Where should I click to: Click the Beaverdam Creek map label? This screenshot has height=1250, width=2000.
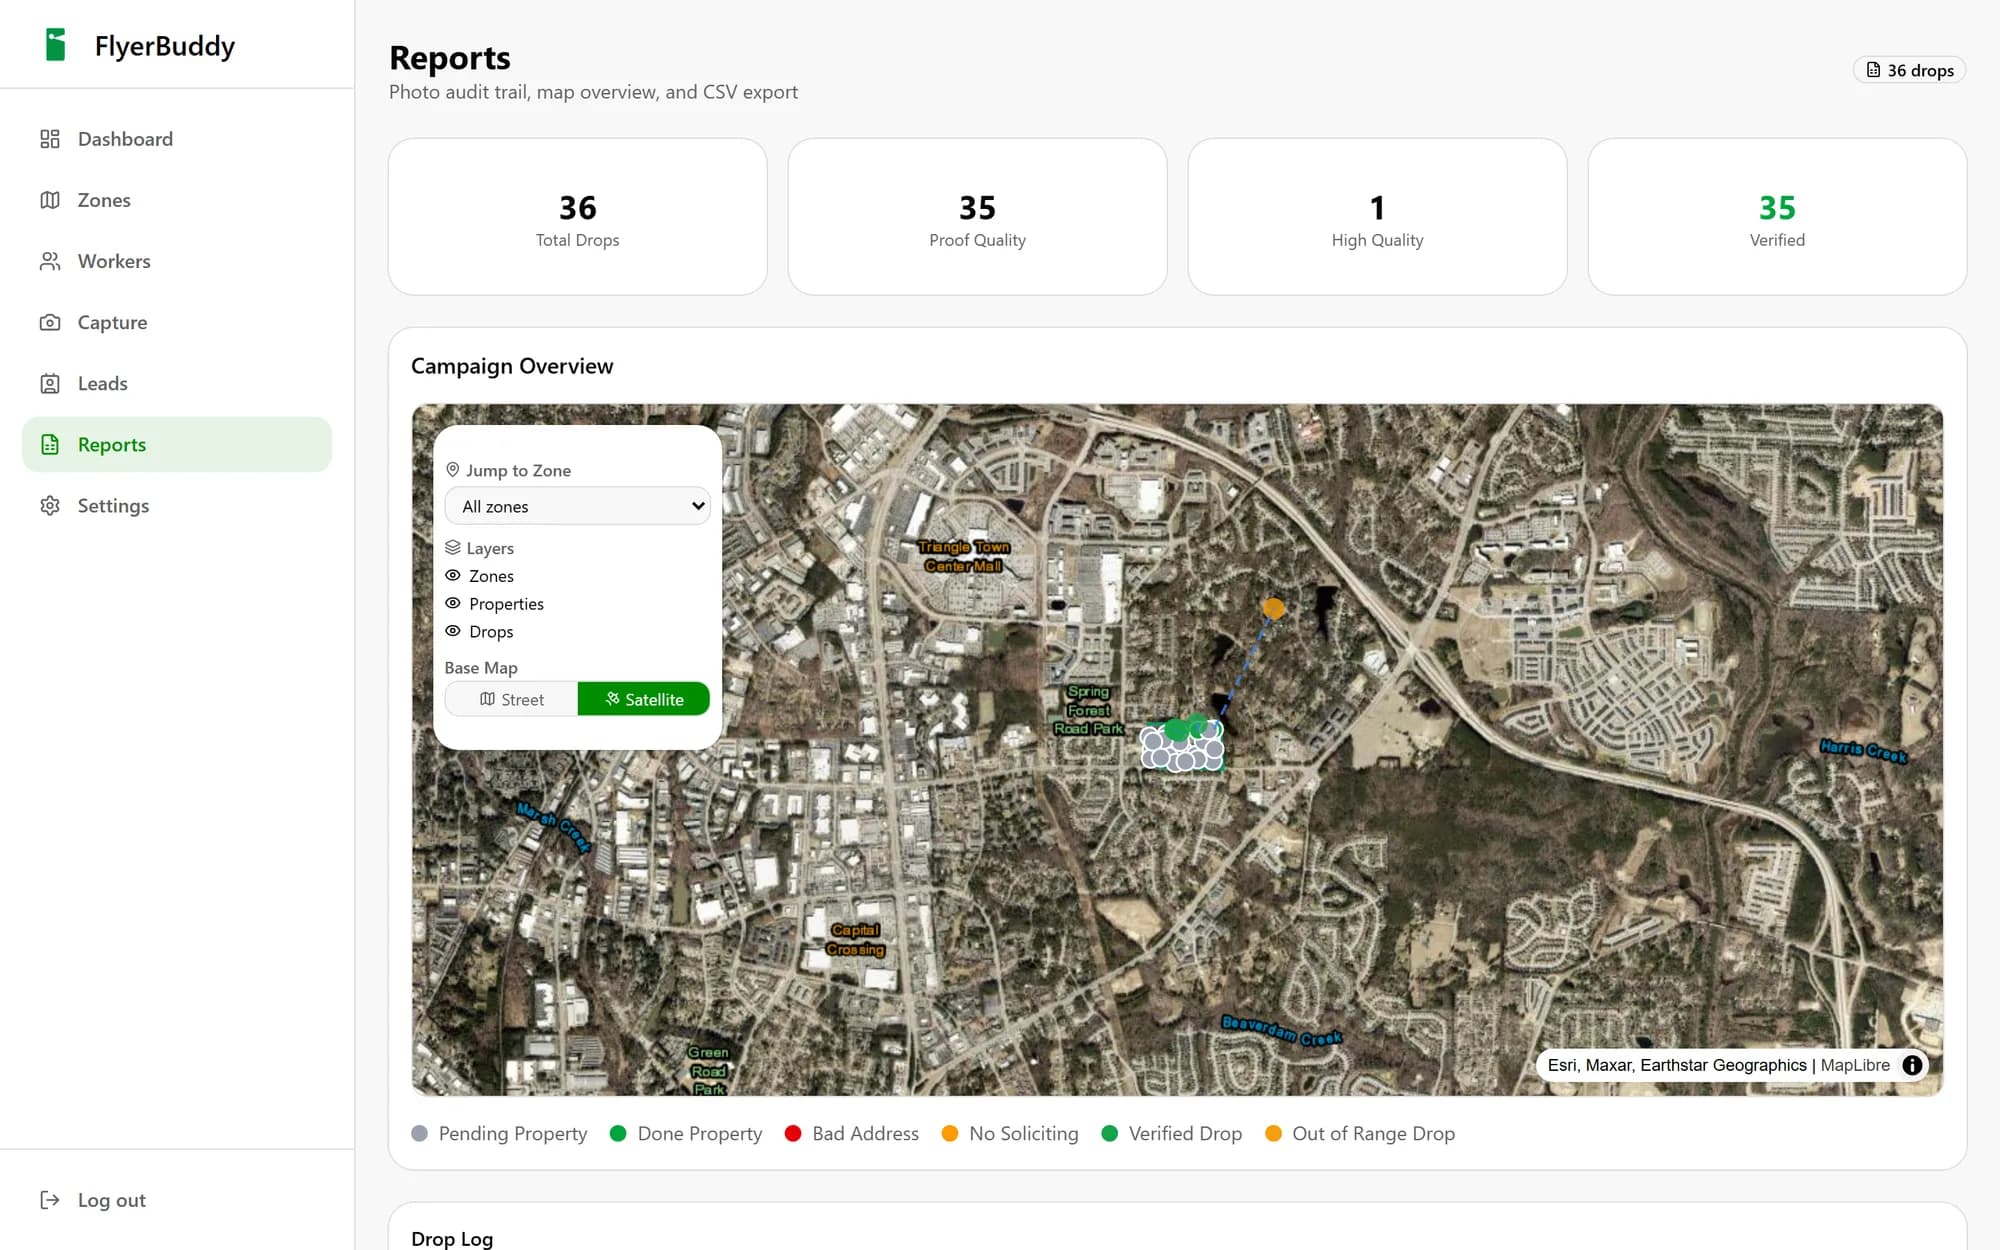[1281, 1030]
